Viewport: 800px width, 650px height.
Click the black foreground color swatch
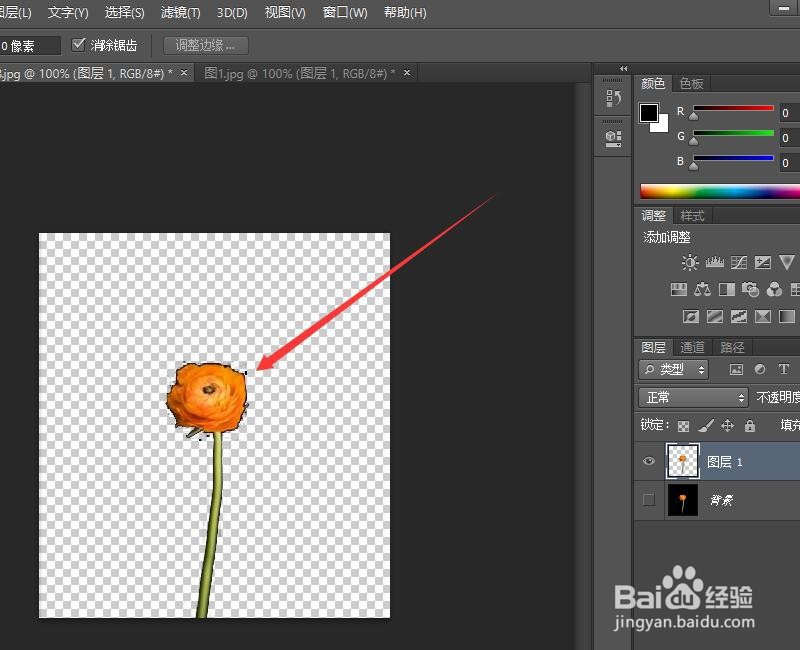[648, 112]
